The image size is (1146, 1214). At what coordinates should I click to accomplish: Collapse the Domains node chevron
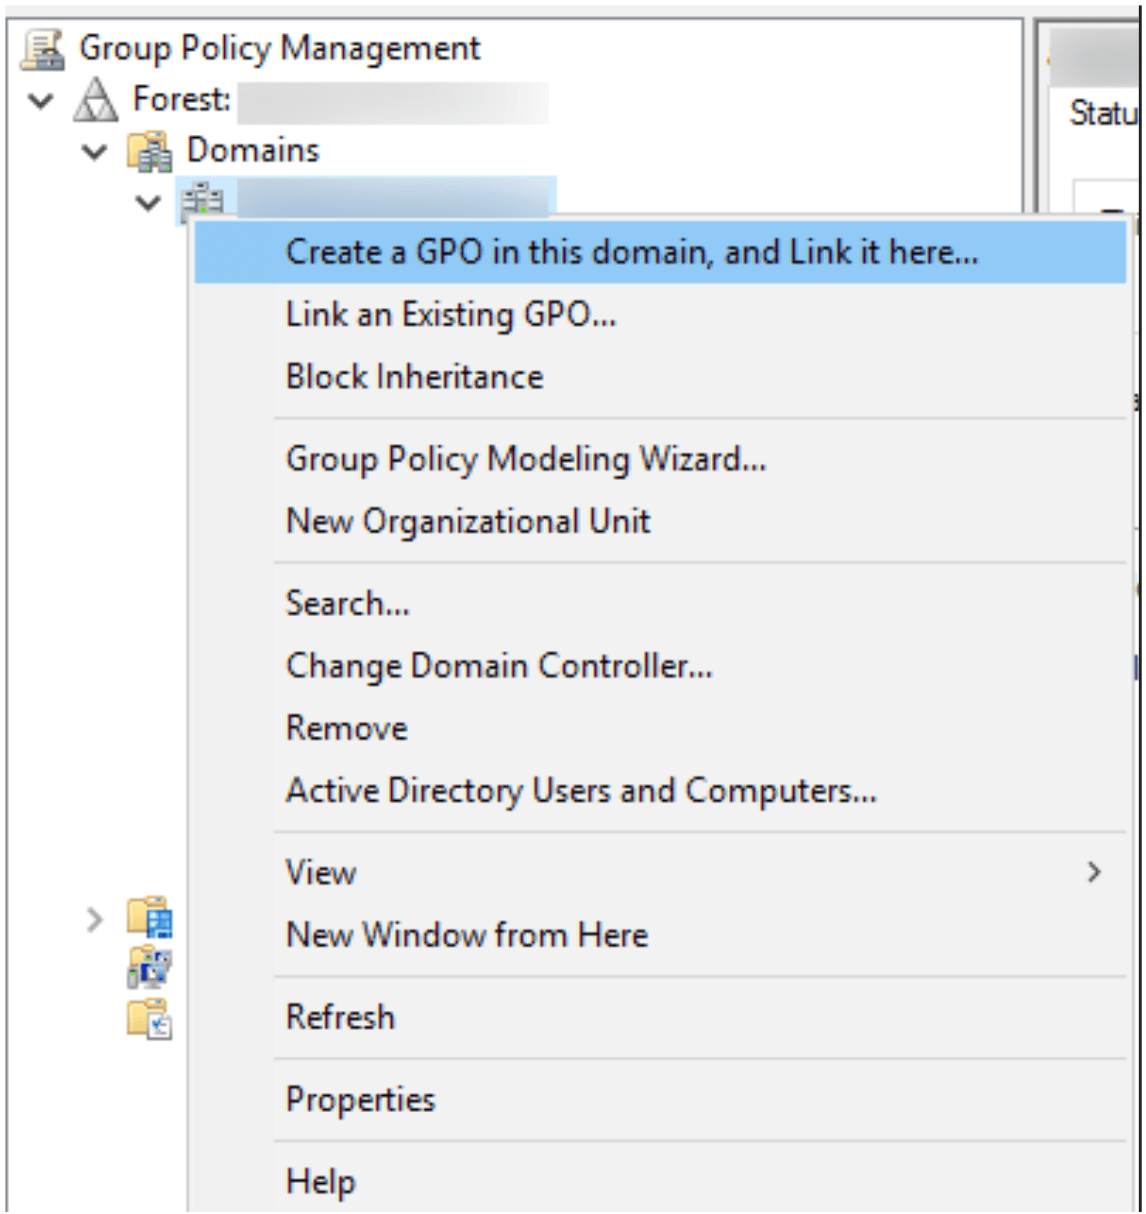point(95,152)
